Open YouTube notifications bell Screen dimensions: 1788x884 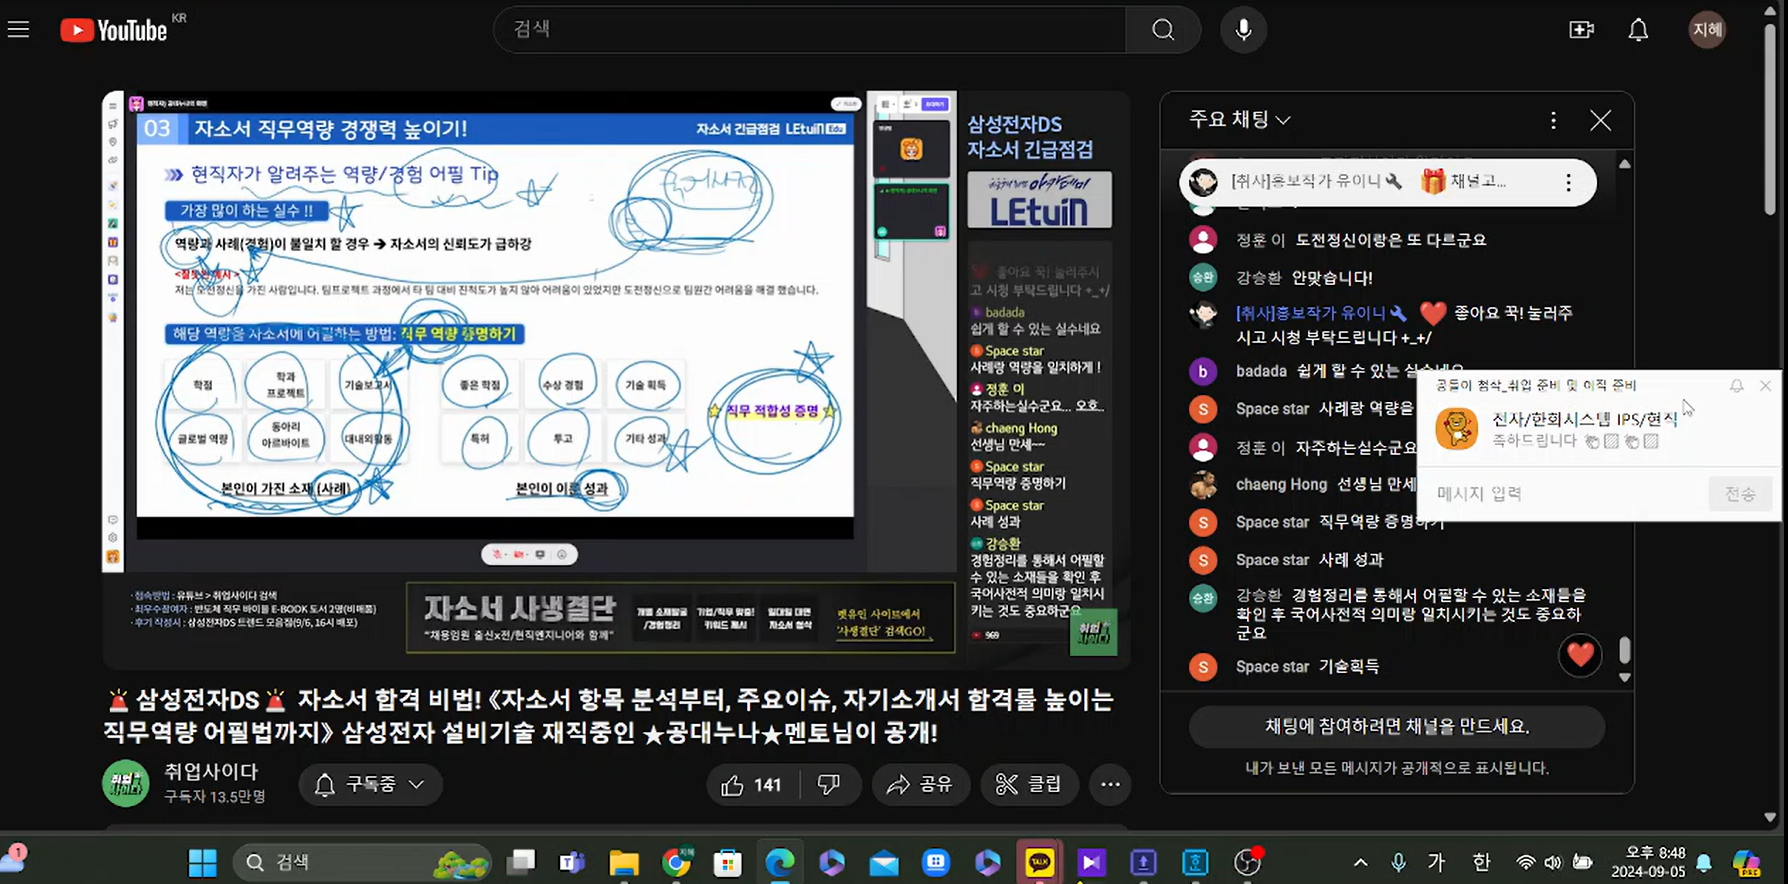click(1638, 29)
